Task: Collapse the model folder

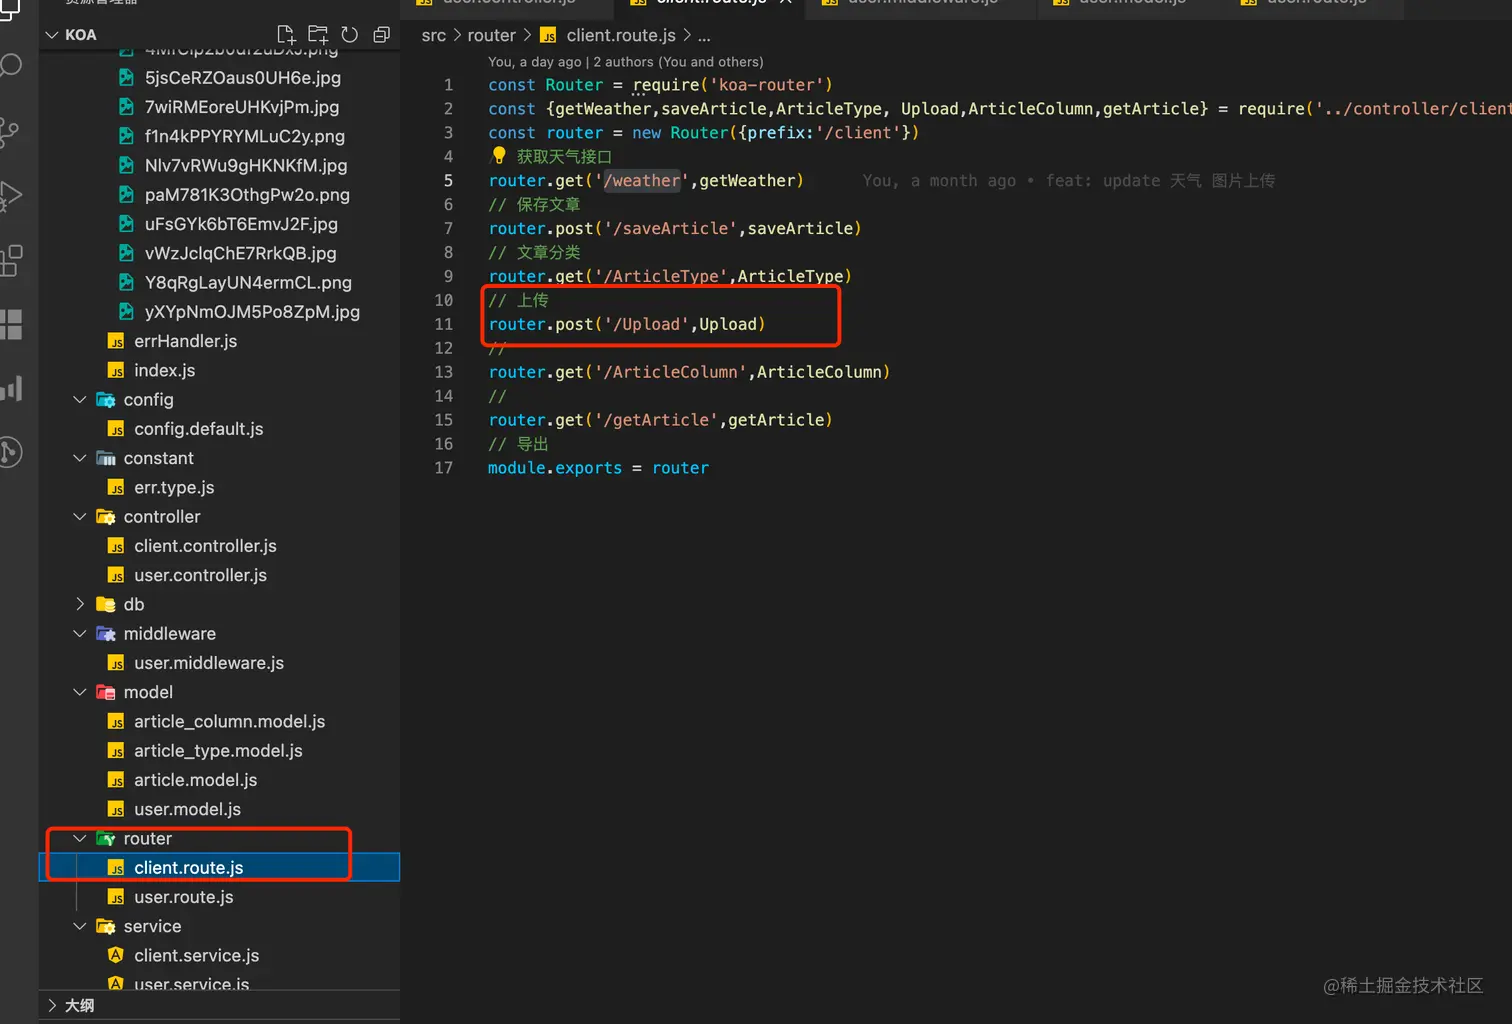Action: (80, 692)
